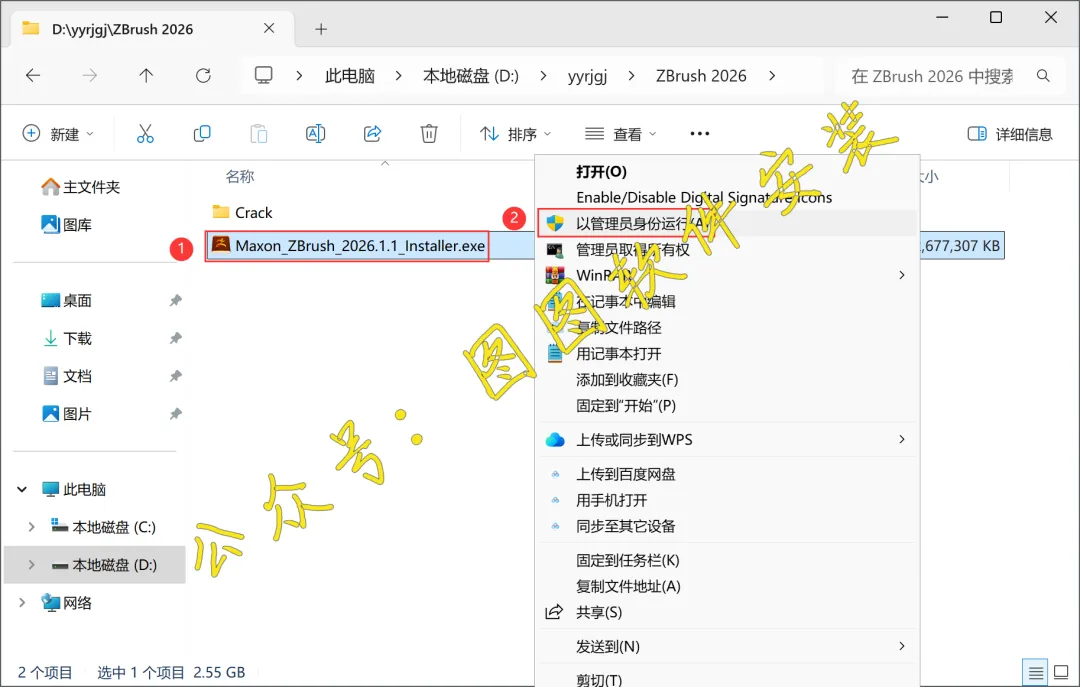Image resolution: width=1080 pixels, height=687 pixels.
Task: Click the Paste clipboard icon
Action: [259, 134]
